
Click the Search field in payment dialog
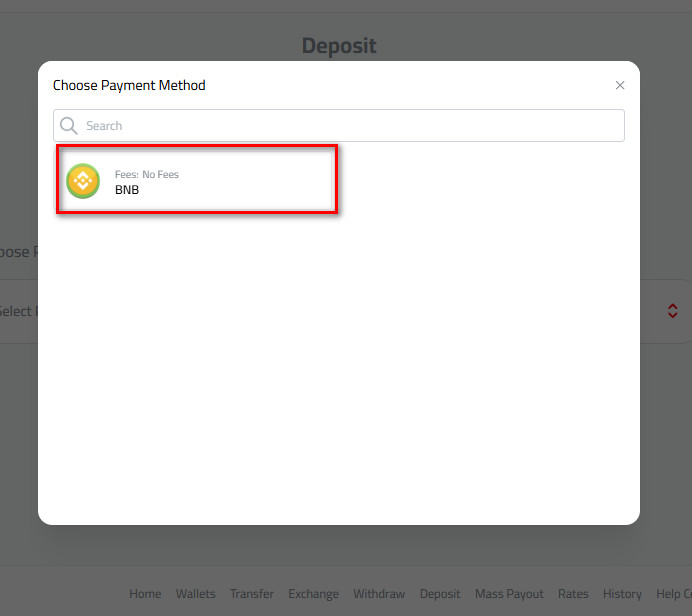point(338,126)
